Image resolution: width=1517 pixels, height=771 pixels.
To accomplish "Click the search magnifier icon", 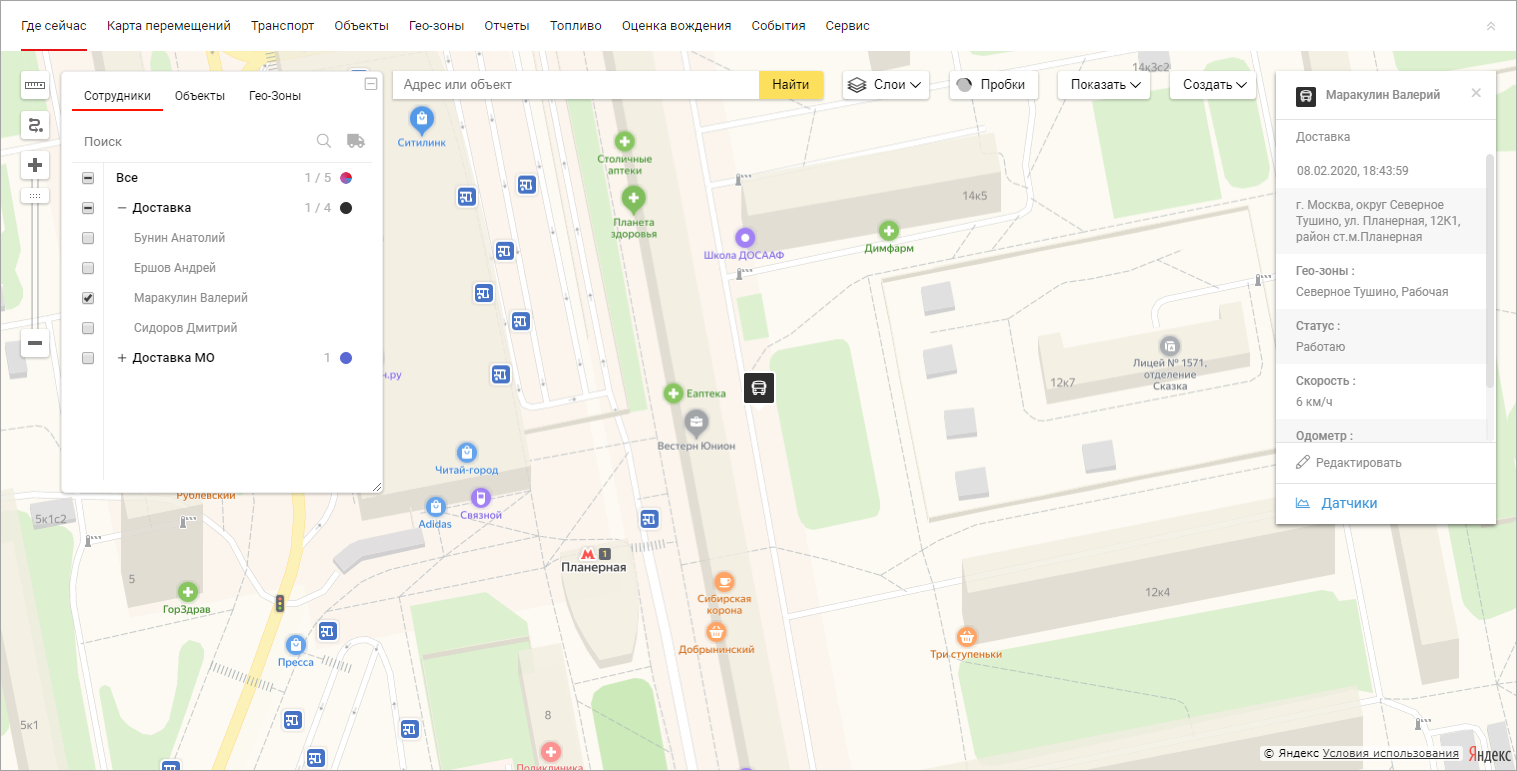I will pyautogui.click(x=324, y=141).
